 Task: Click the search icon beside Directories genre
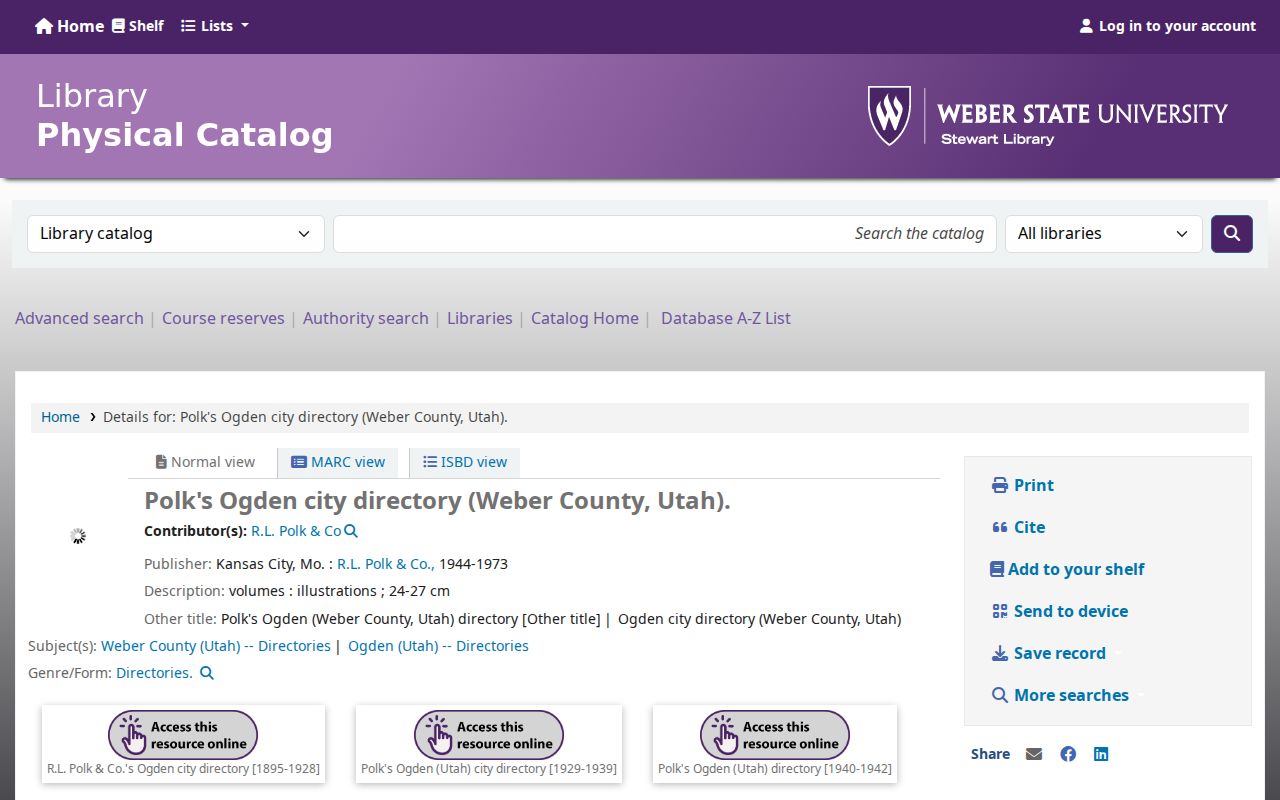207,673
